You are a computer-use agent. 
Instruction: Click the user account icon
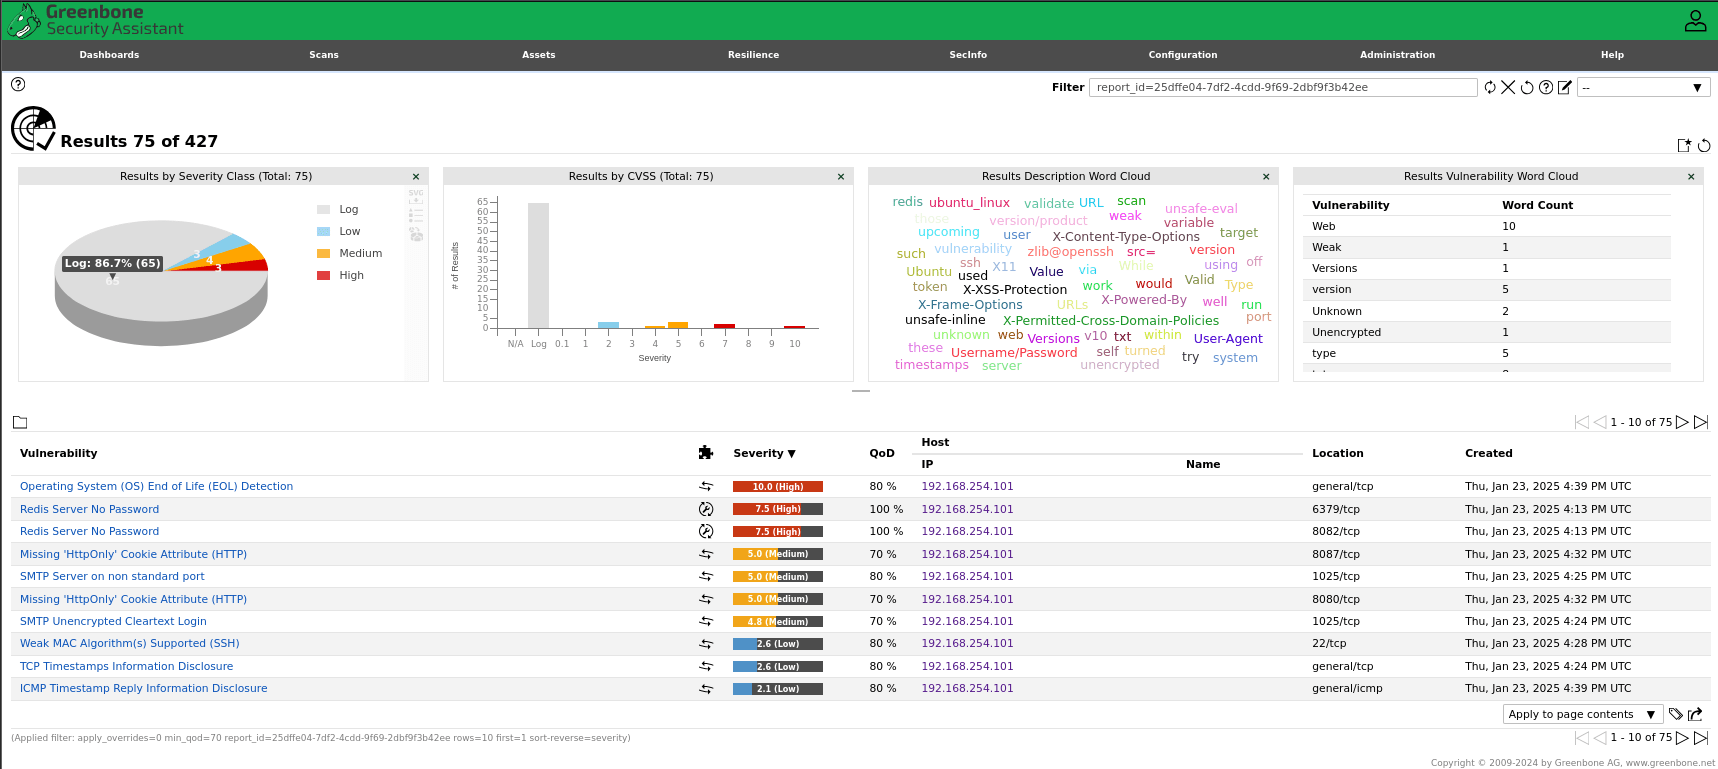coord(1695,20)
